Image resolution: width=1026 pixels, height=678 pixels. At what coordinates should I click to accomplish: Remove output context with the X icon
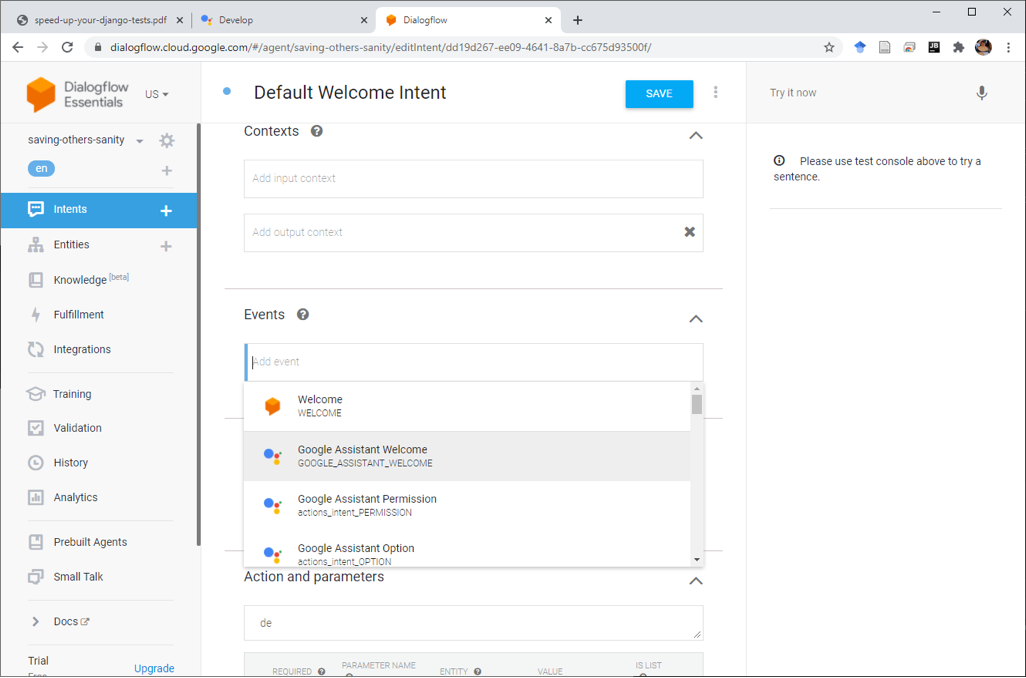pyautogui.click(x=690, y=232)
